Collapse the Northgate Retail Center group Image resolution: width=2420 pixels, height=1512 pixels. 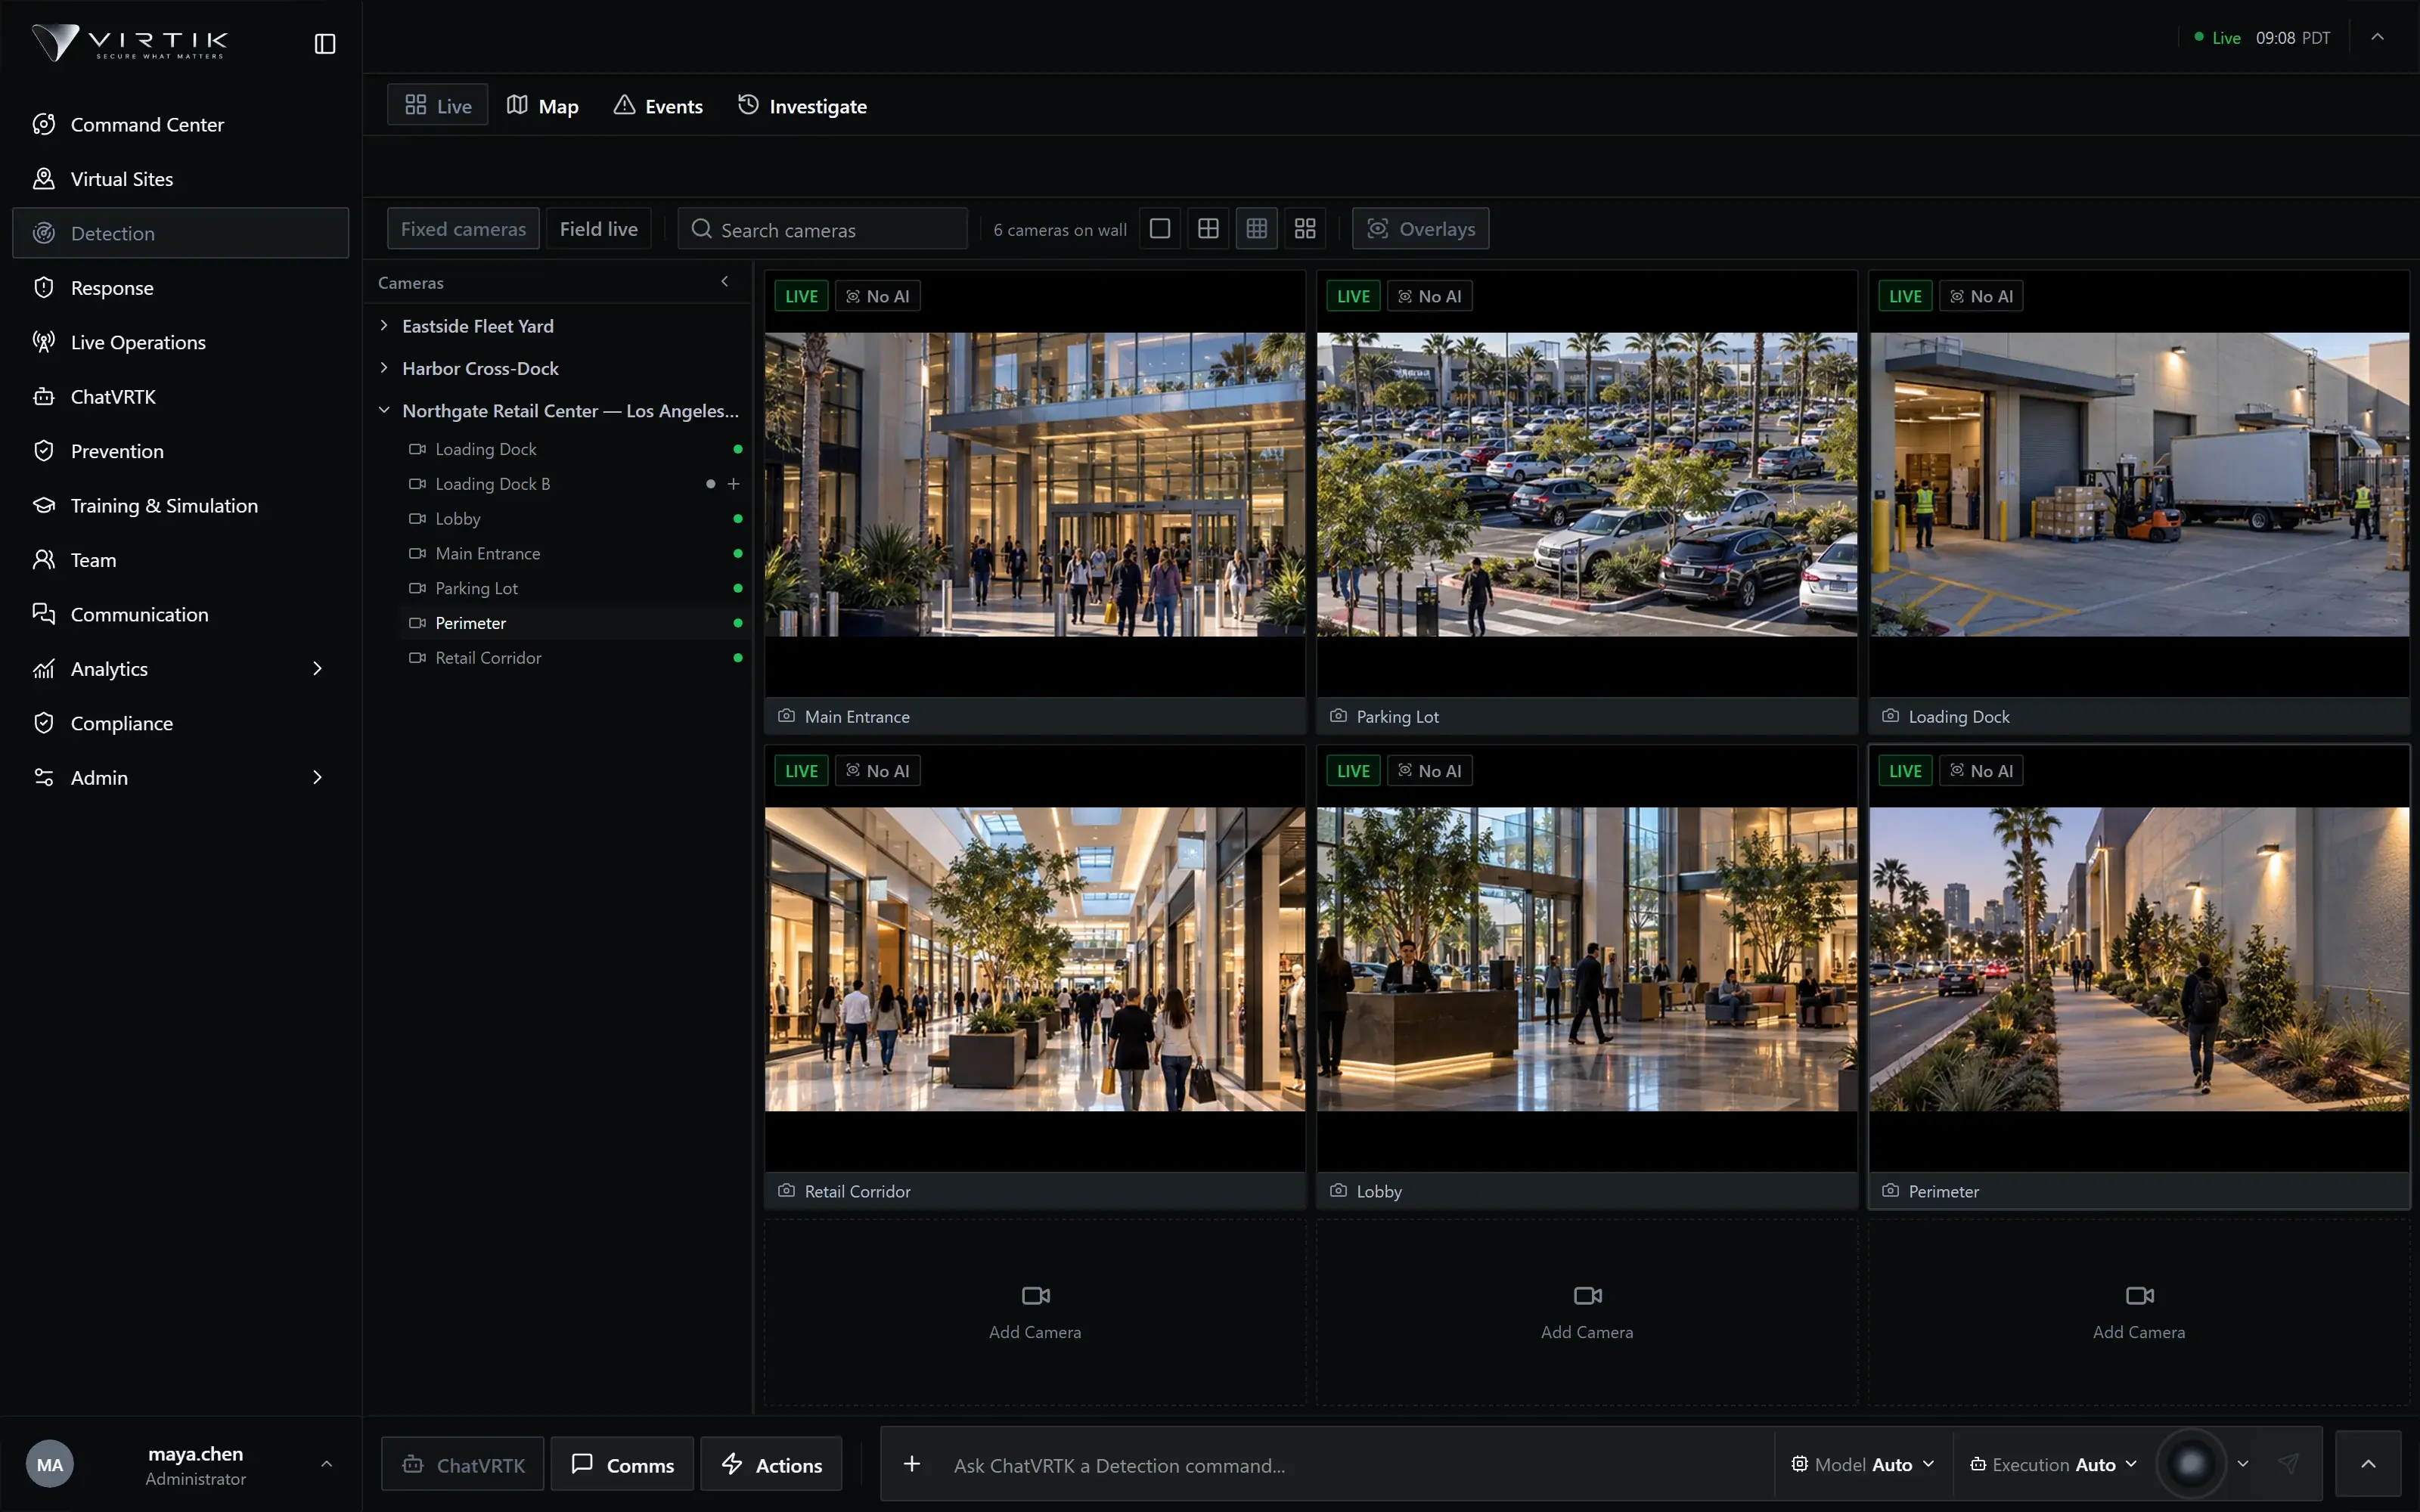(x=384, y=411)
